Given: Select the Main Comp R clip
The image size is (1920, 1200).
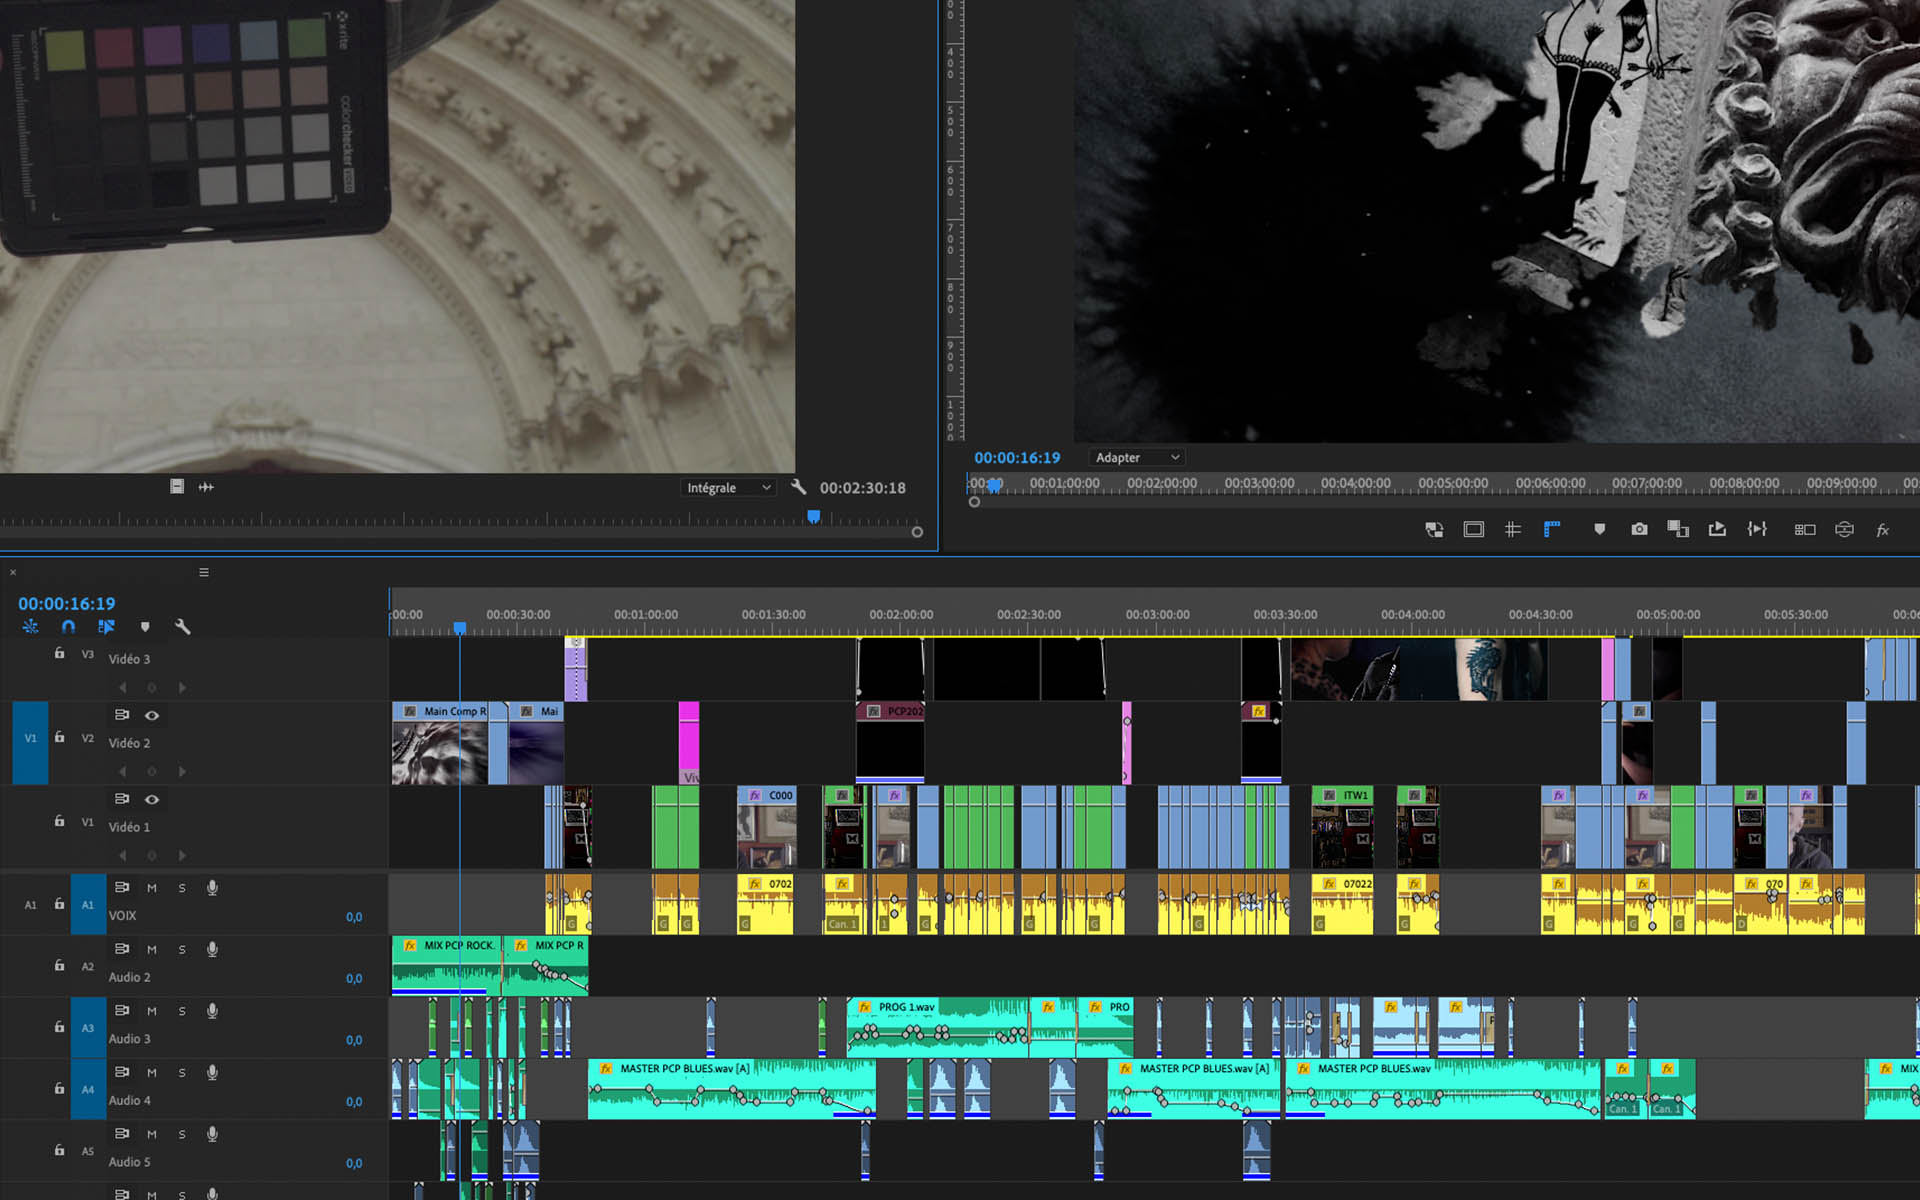Looking at the screenshot, I should point(440,742).
